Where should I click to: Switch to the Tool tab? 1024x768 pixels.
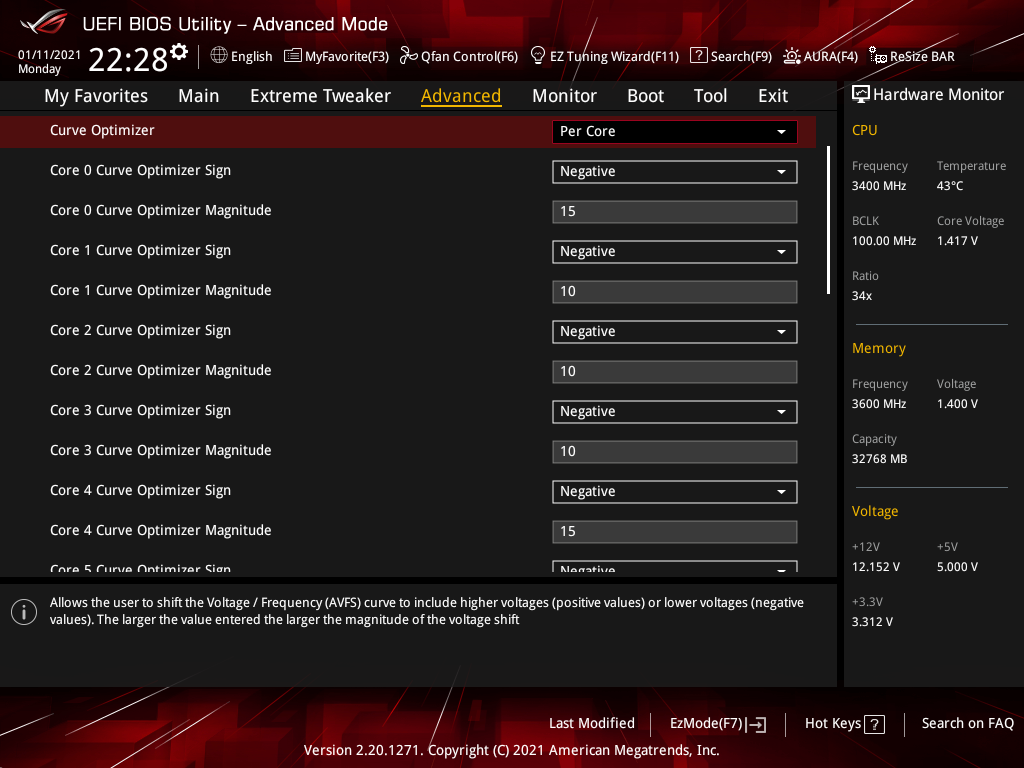click(x=710, y=96)
